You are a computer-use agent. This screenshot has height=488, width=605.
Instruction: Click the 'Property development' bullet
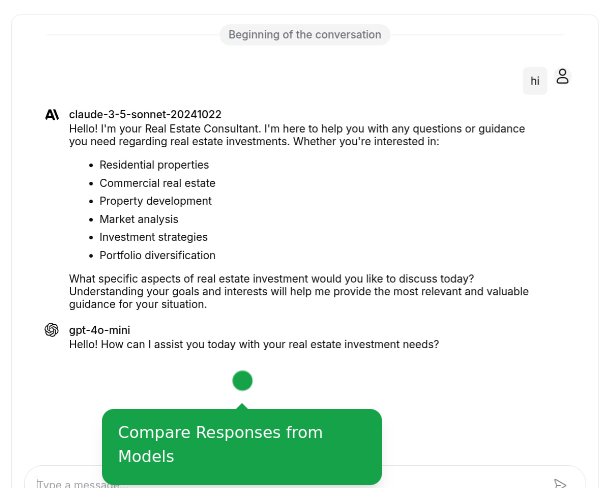(x=155, y=201)
